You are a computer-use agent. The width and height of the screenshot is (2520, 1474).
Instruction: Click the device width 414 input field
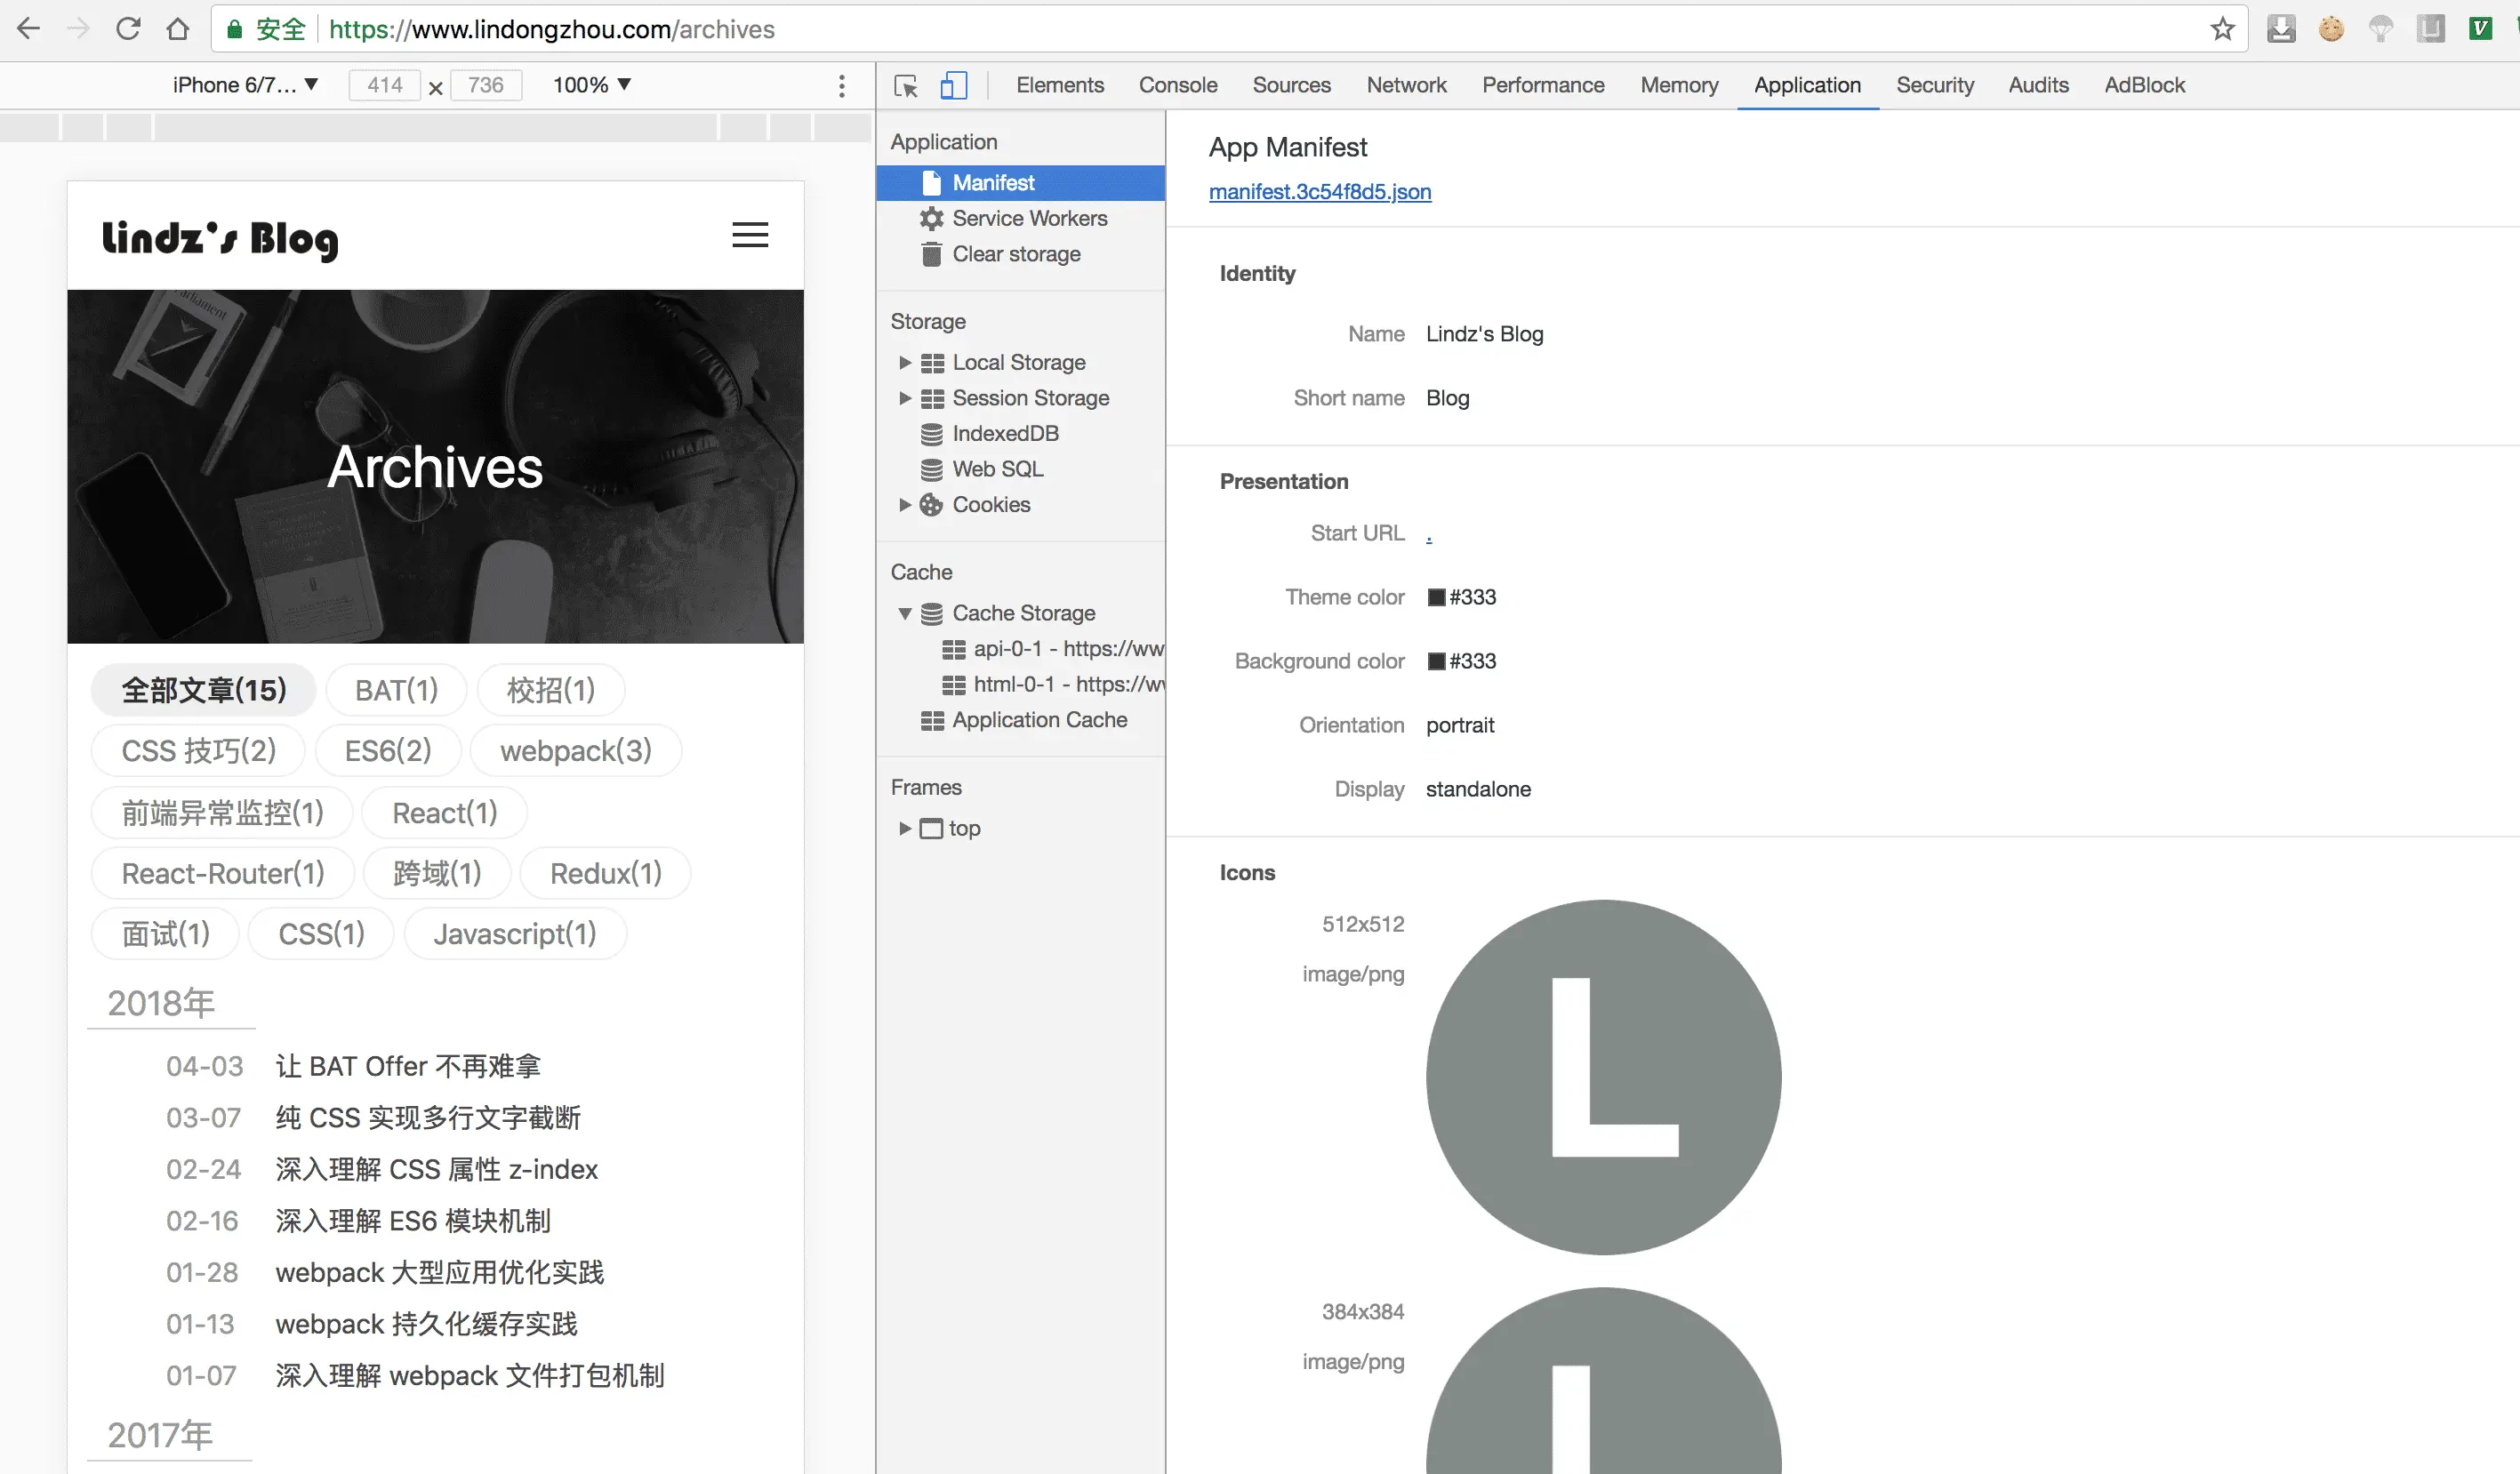385,85
